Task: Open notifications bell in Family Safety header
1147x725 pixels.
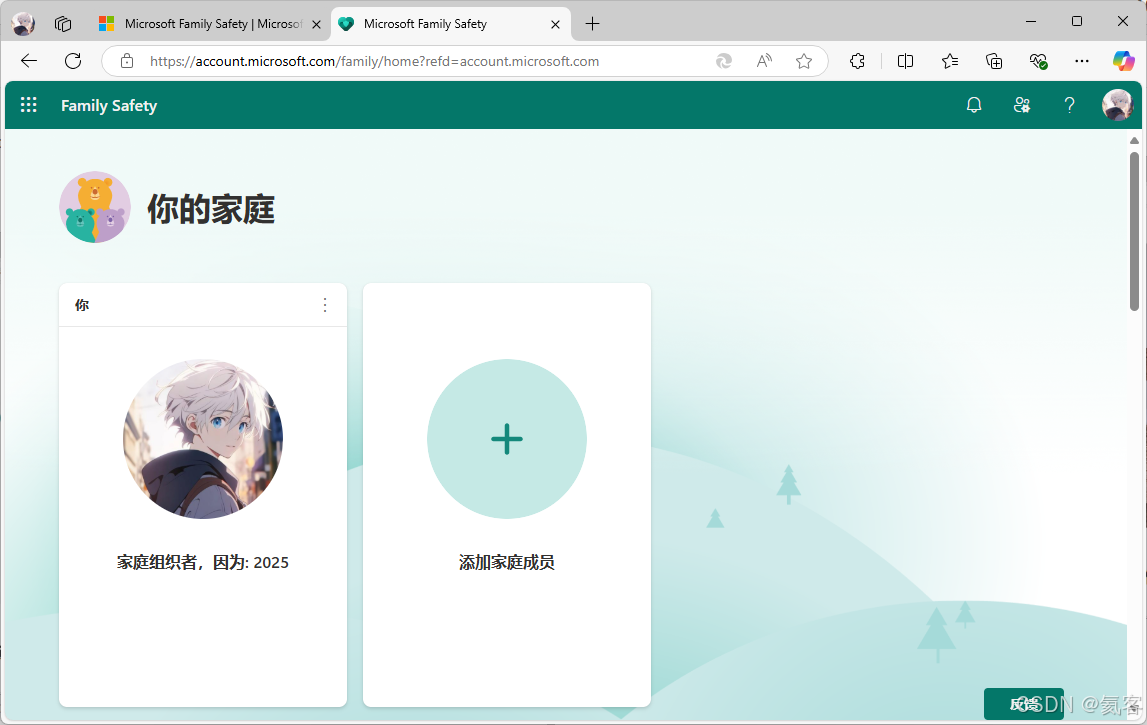Action: tap(974, 105)
